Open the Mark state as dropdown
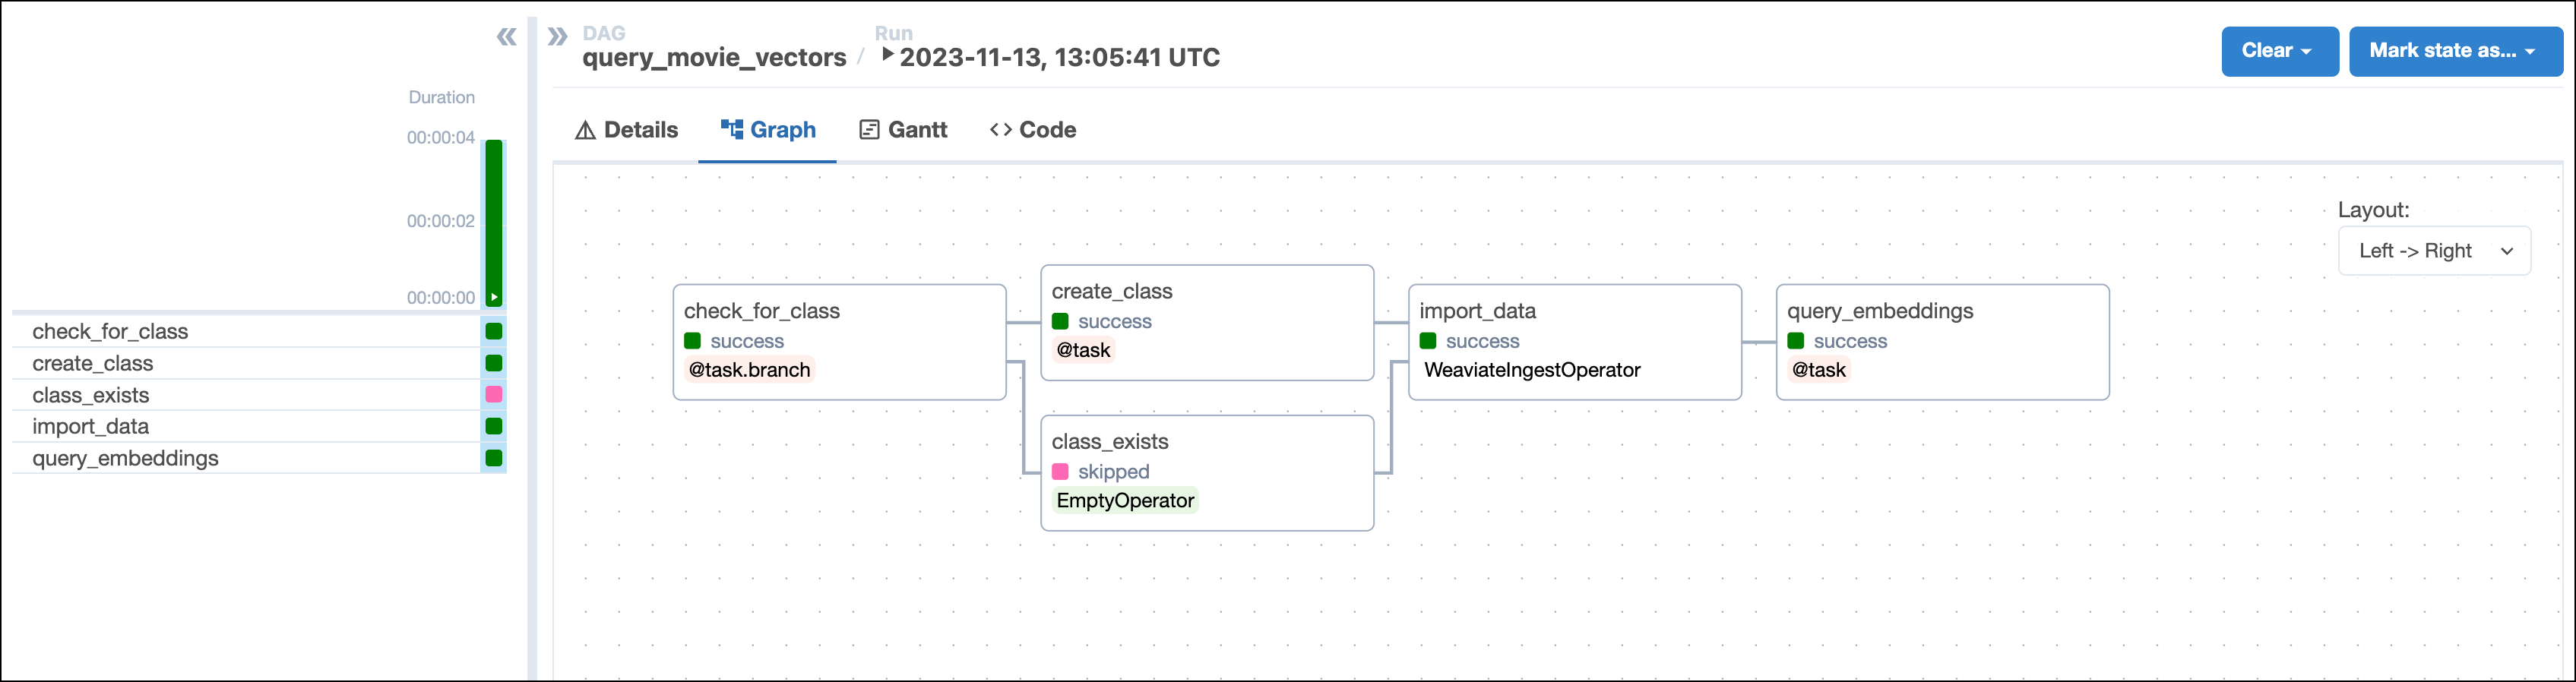The image size is (2576, 682). point(2454,51)
